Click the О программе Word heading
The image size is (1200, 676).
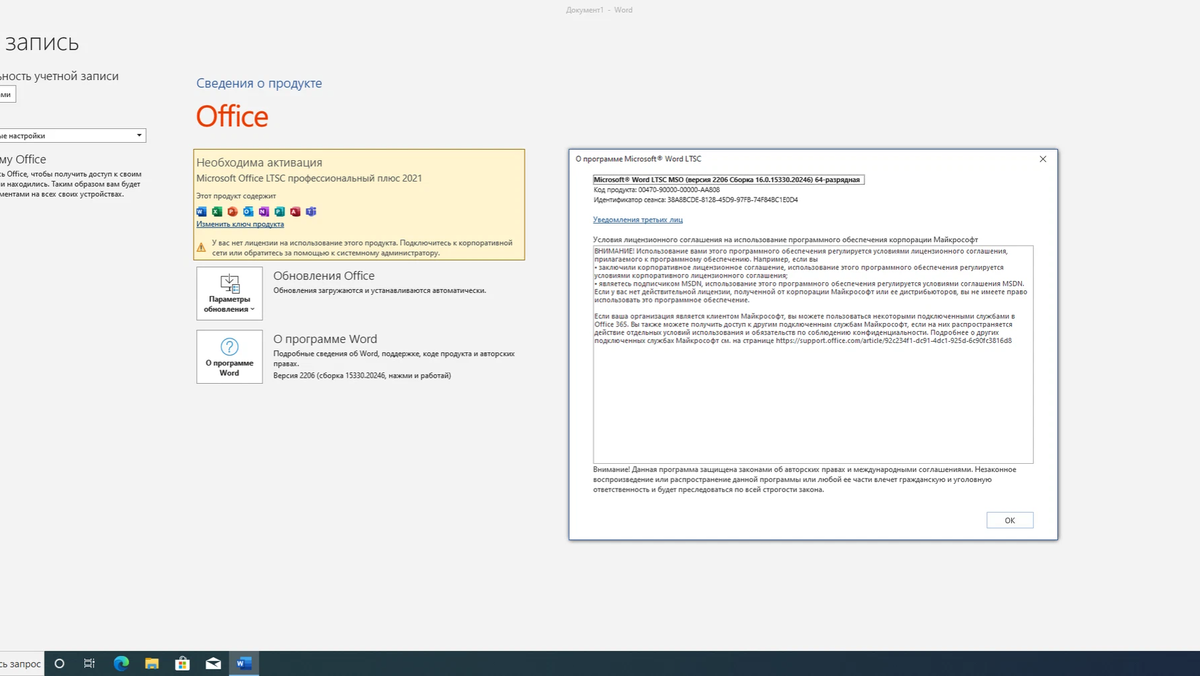325,339
